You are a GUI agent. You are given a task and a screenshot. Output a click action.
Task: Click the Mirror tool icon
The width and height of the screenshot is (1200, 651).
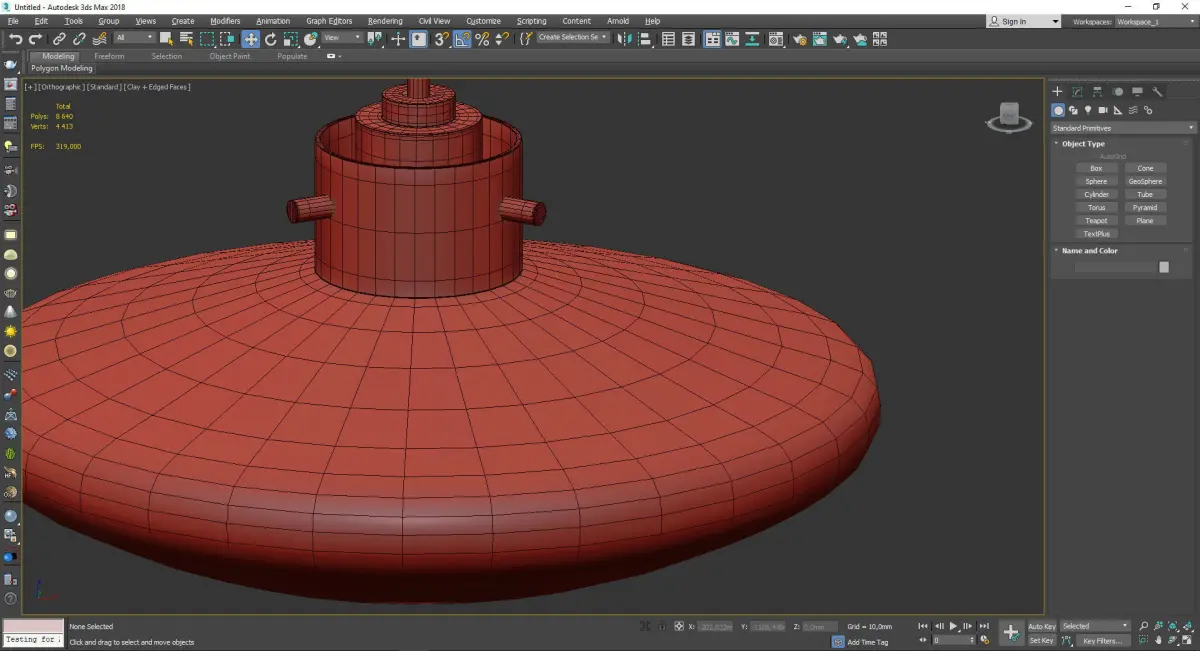(625, 39)
